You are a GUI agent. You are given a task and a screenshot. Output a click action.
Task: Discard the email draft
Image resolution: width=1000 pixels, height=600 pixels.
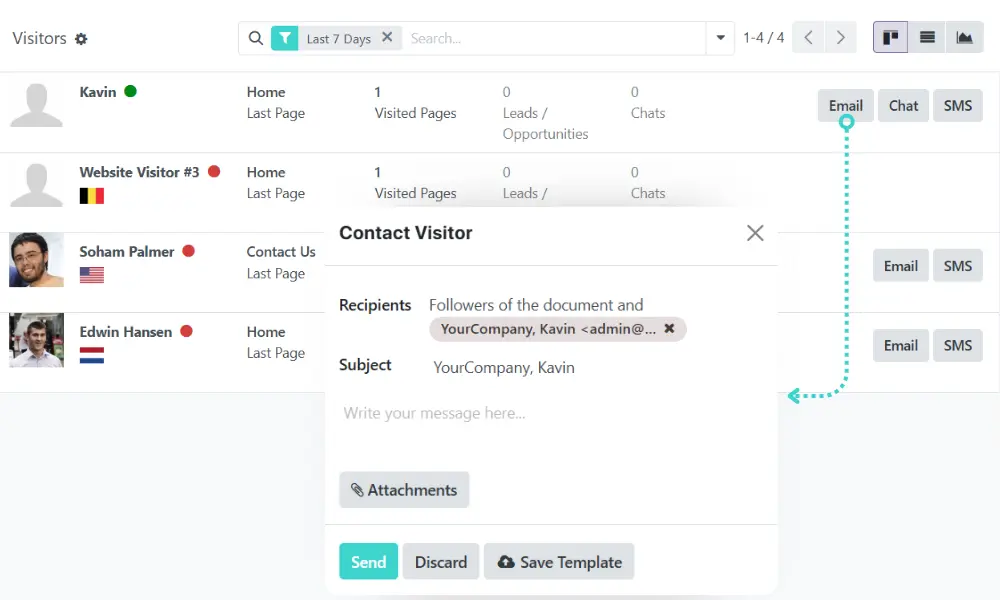click(x=441, y=562)
